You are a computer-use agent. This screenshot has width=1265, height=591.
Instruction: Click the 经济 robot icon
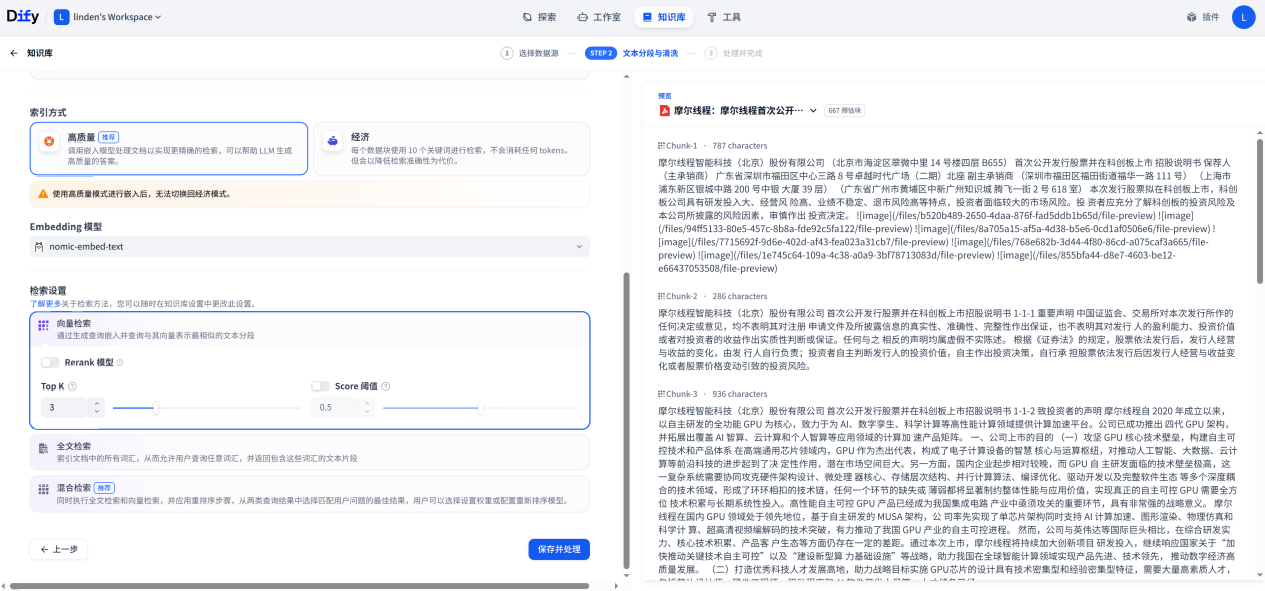332,142
